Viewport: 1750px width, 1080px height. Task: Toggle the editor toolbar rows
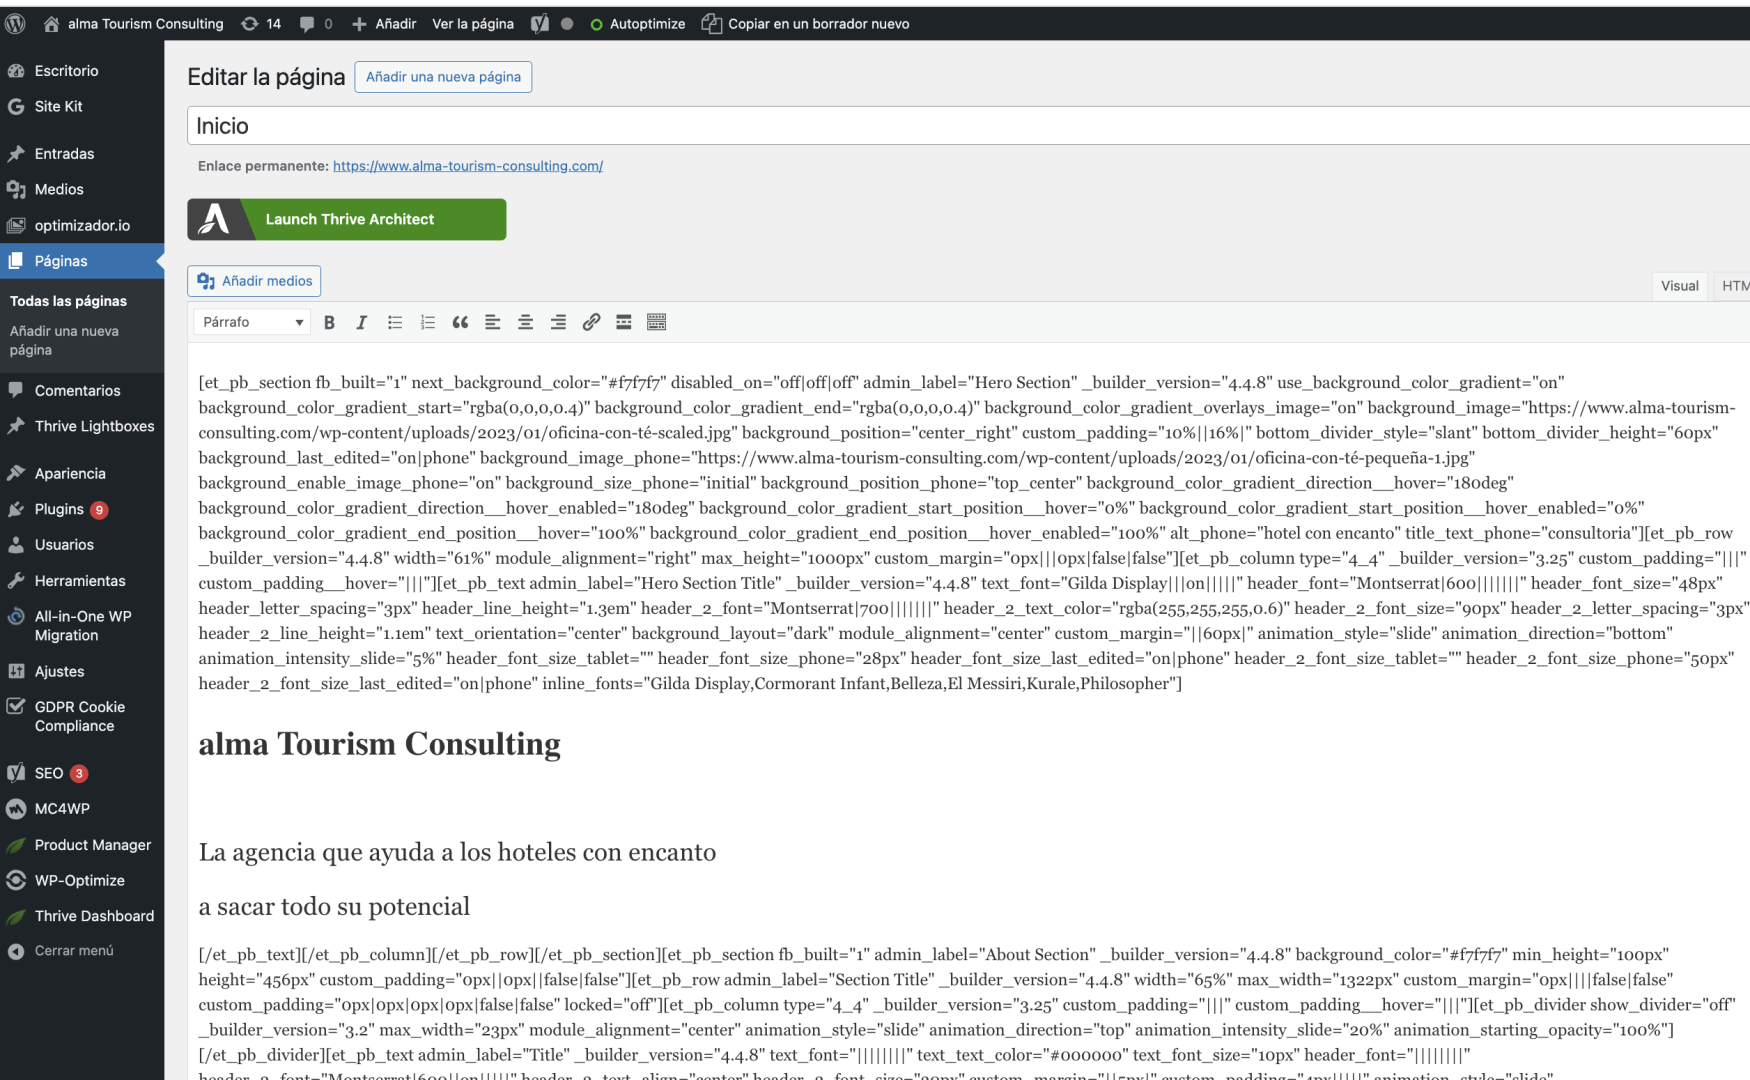[657, 322]
